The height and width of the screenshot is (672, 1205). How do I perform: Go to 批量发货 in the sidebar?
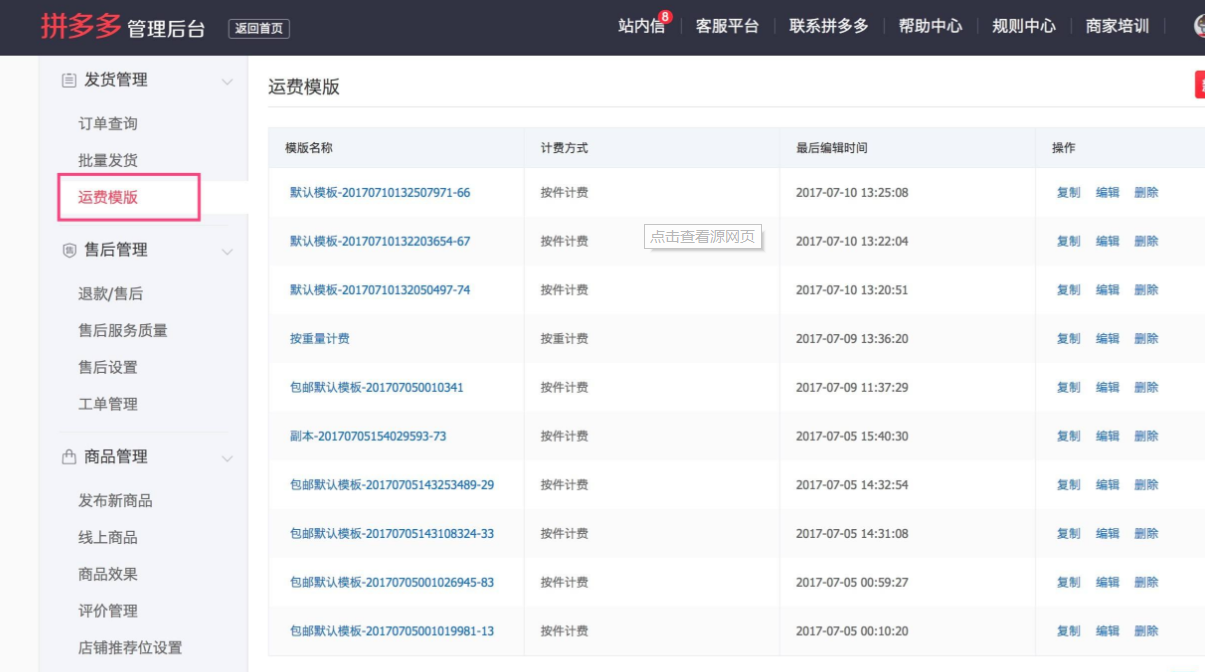point(108,160)
